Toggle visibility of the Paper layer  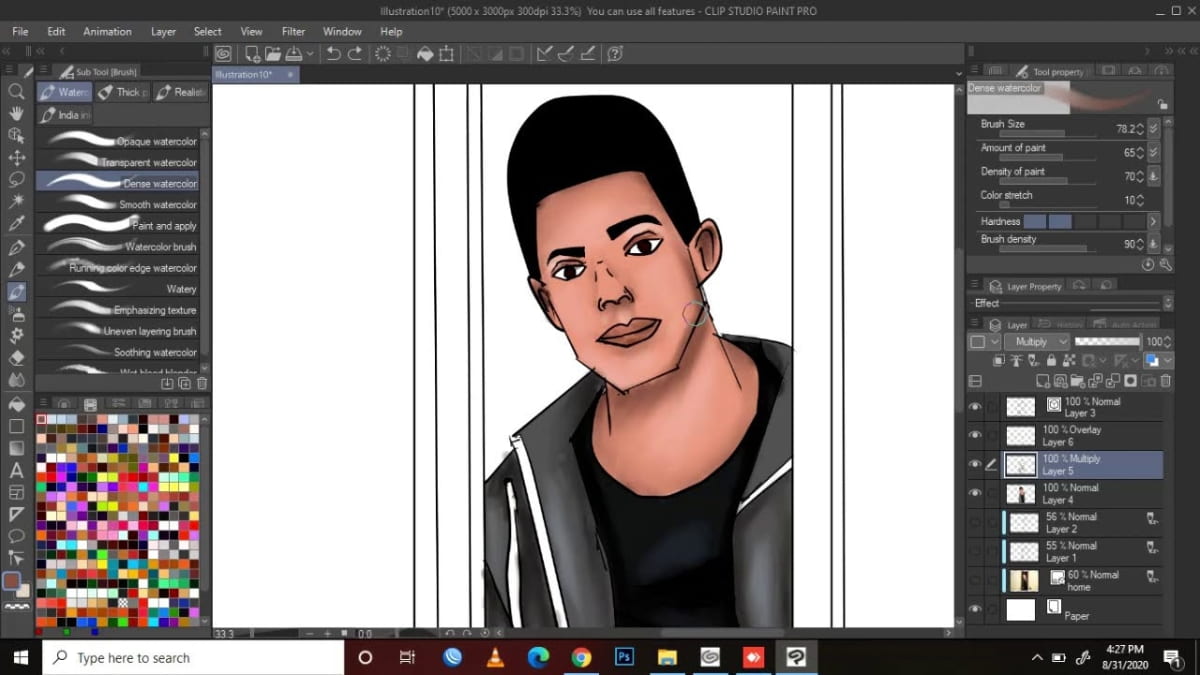pyautogui.click(x=975, y=608)
